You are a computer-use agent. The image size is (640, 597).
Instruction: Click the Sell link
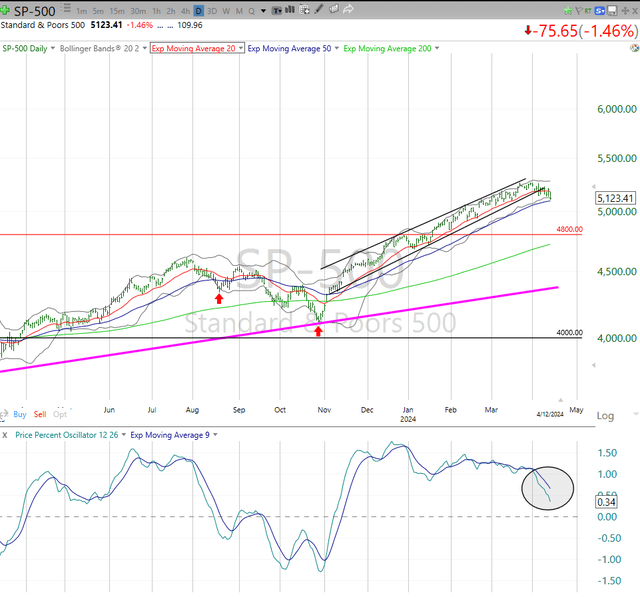[x=40, y=414]
